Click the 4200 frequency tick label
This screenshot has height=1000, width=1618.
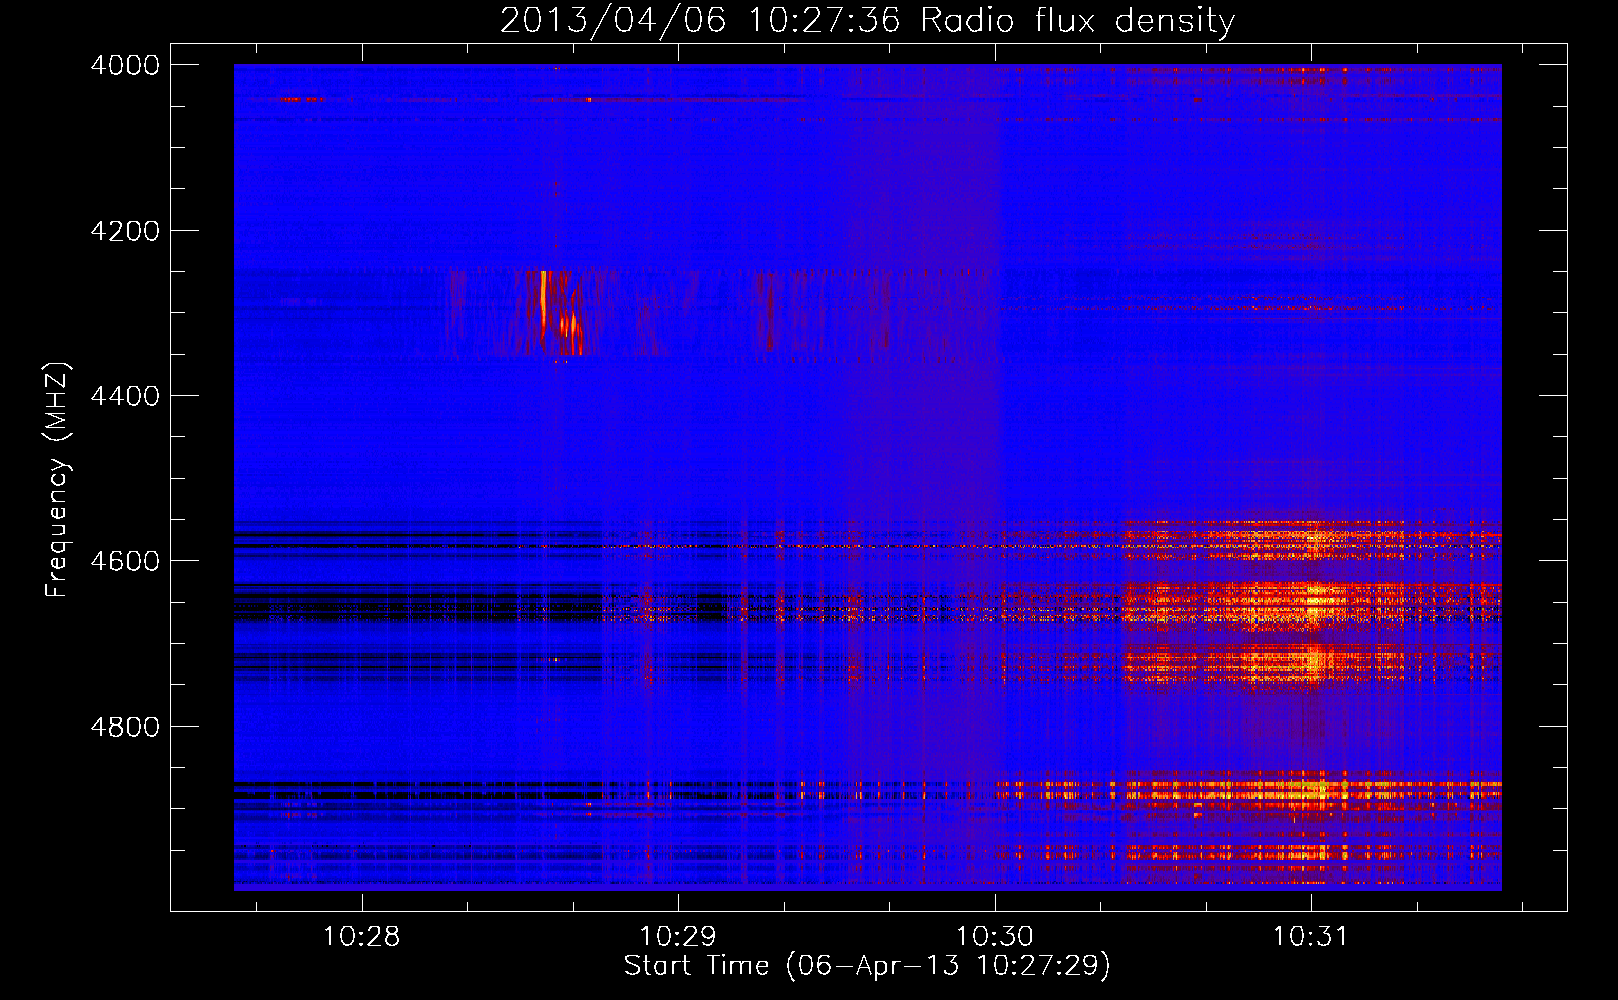(x=125, y=231)
